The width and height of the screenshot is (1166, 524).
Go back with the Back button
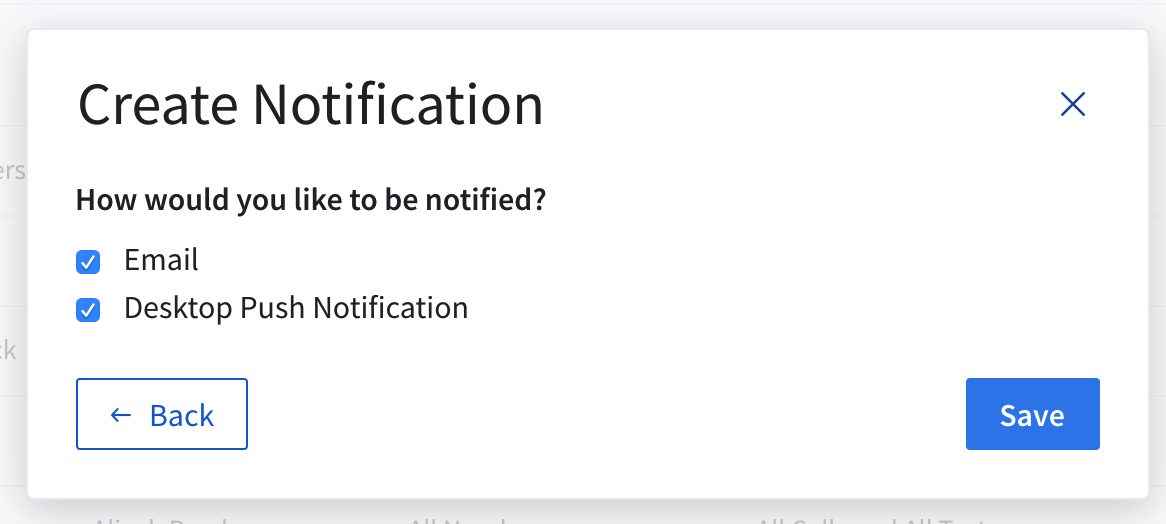click(x=162, y=414)
